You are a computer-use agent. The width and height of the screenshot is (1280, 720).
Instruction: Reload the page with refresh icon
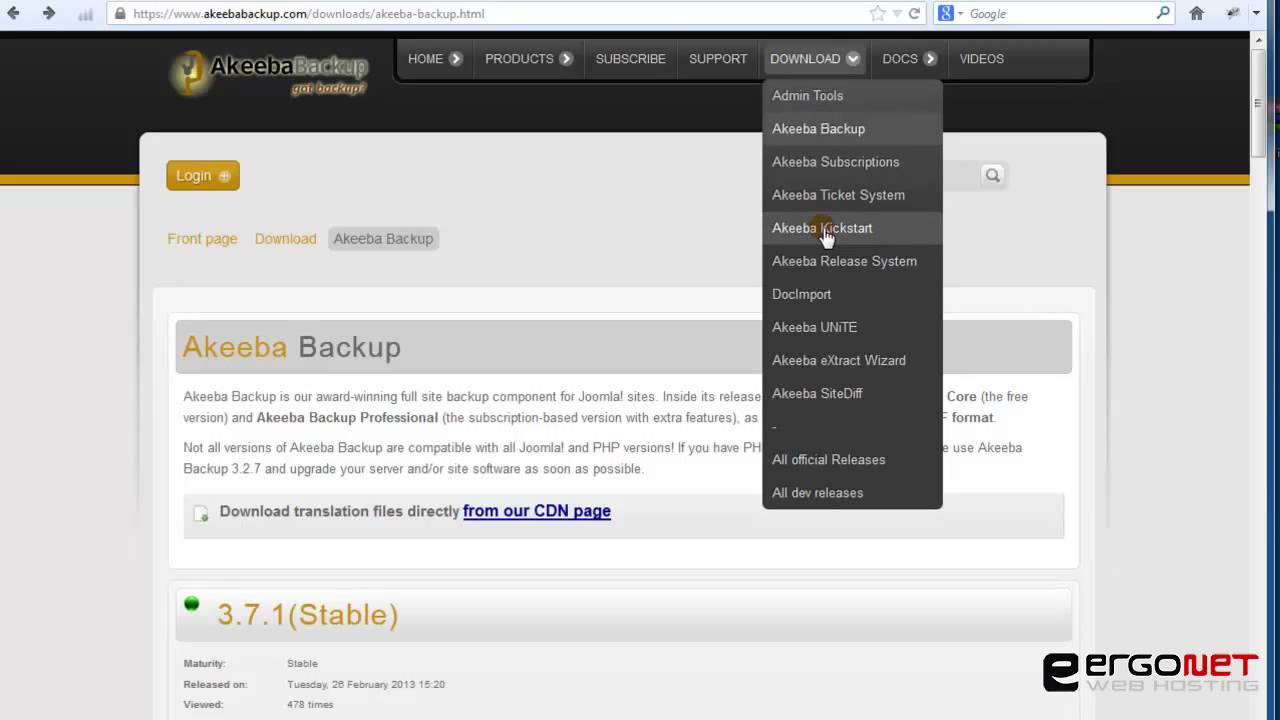click(914, 14)
